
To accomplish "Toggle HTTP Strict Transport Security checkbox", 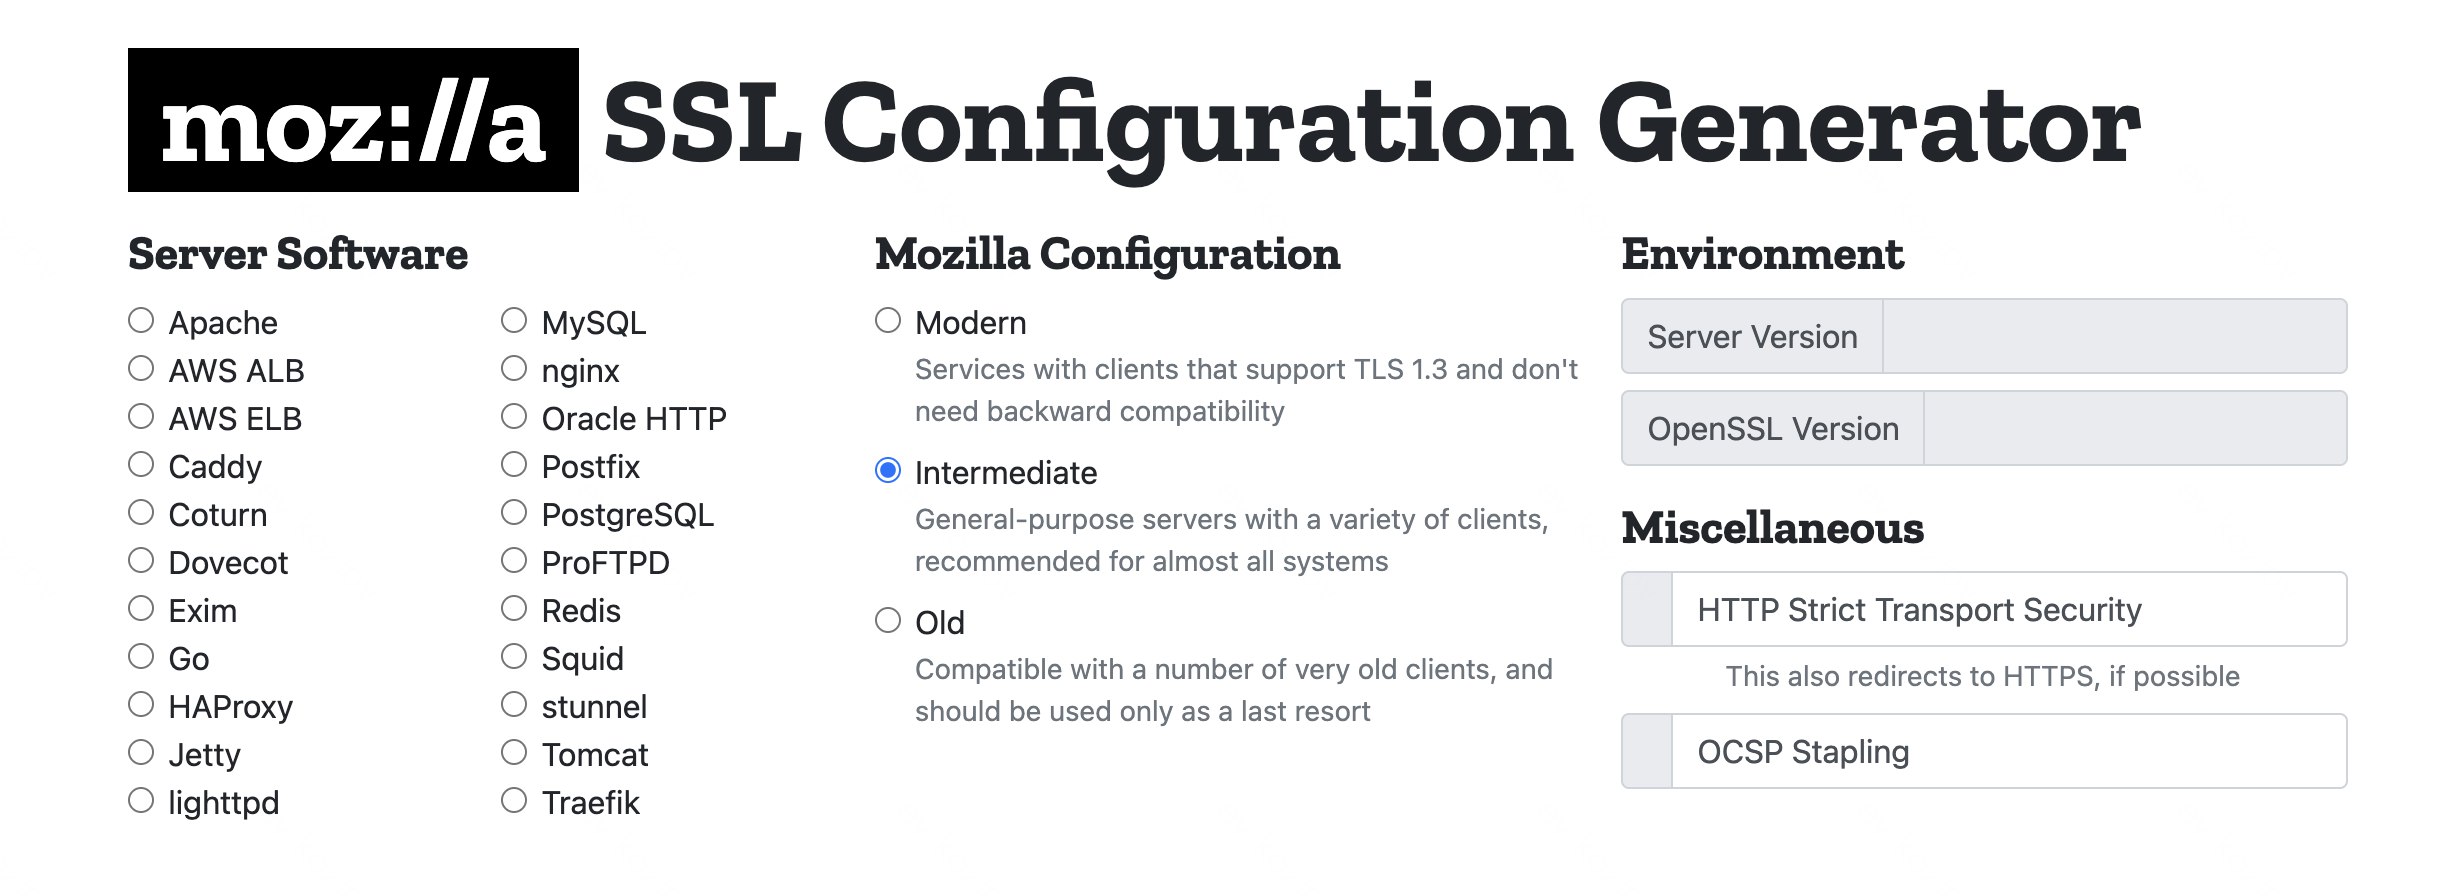I will (x=1647, y=609).
